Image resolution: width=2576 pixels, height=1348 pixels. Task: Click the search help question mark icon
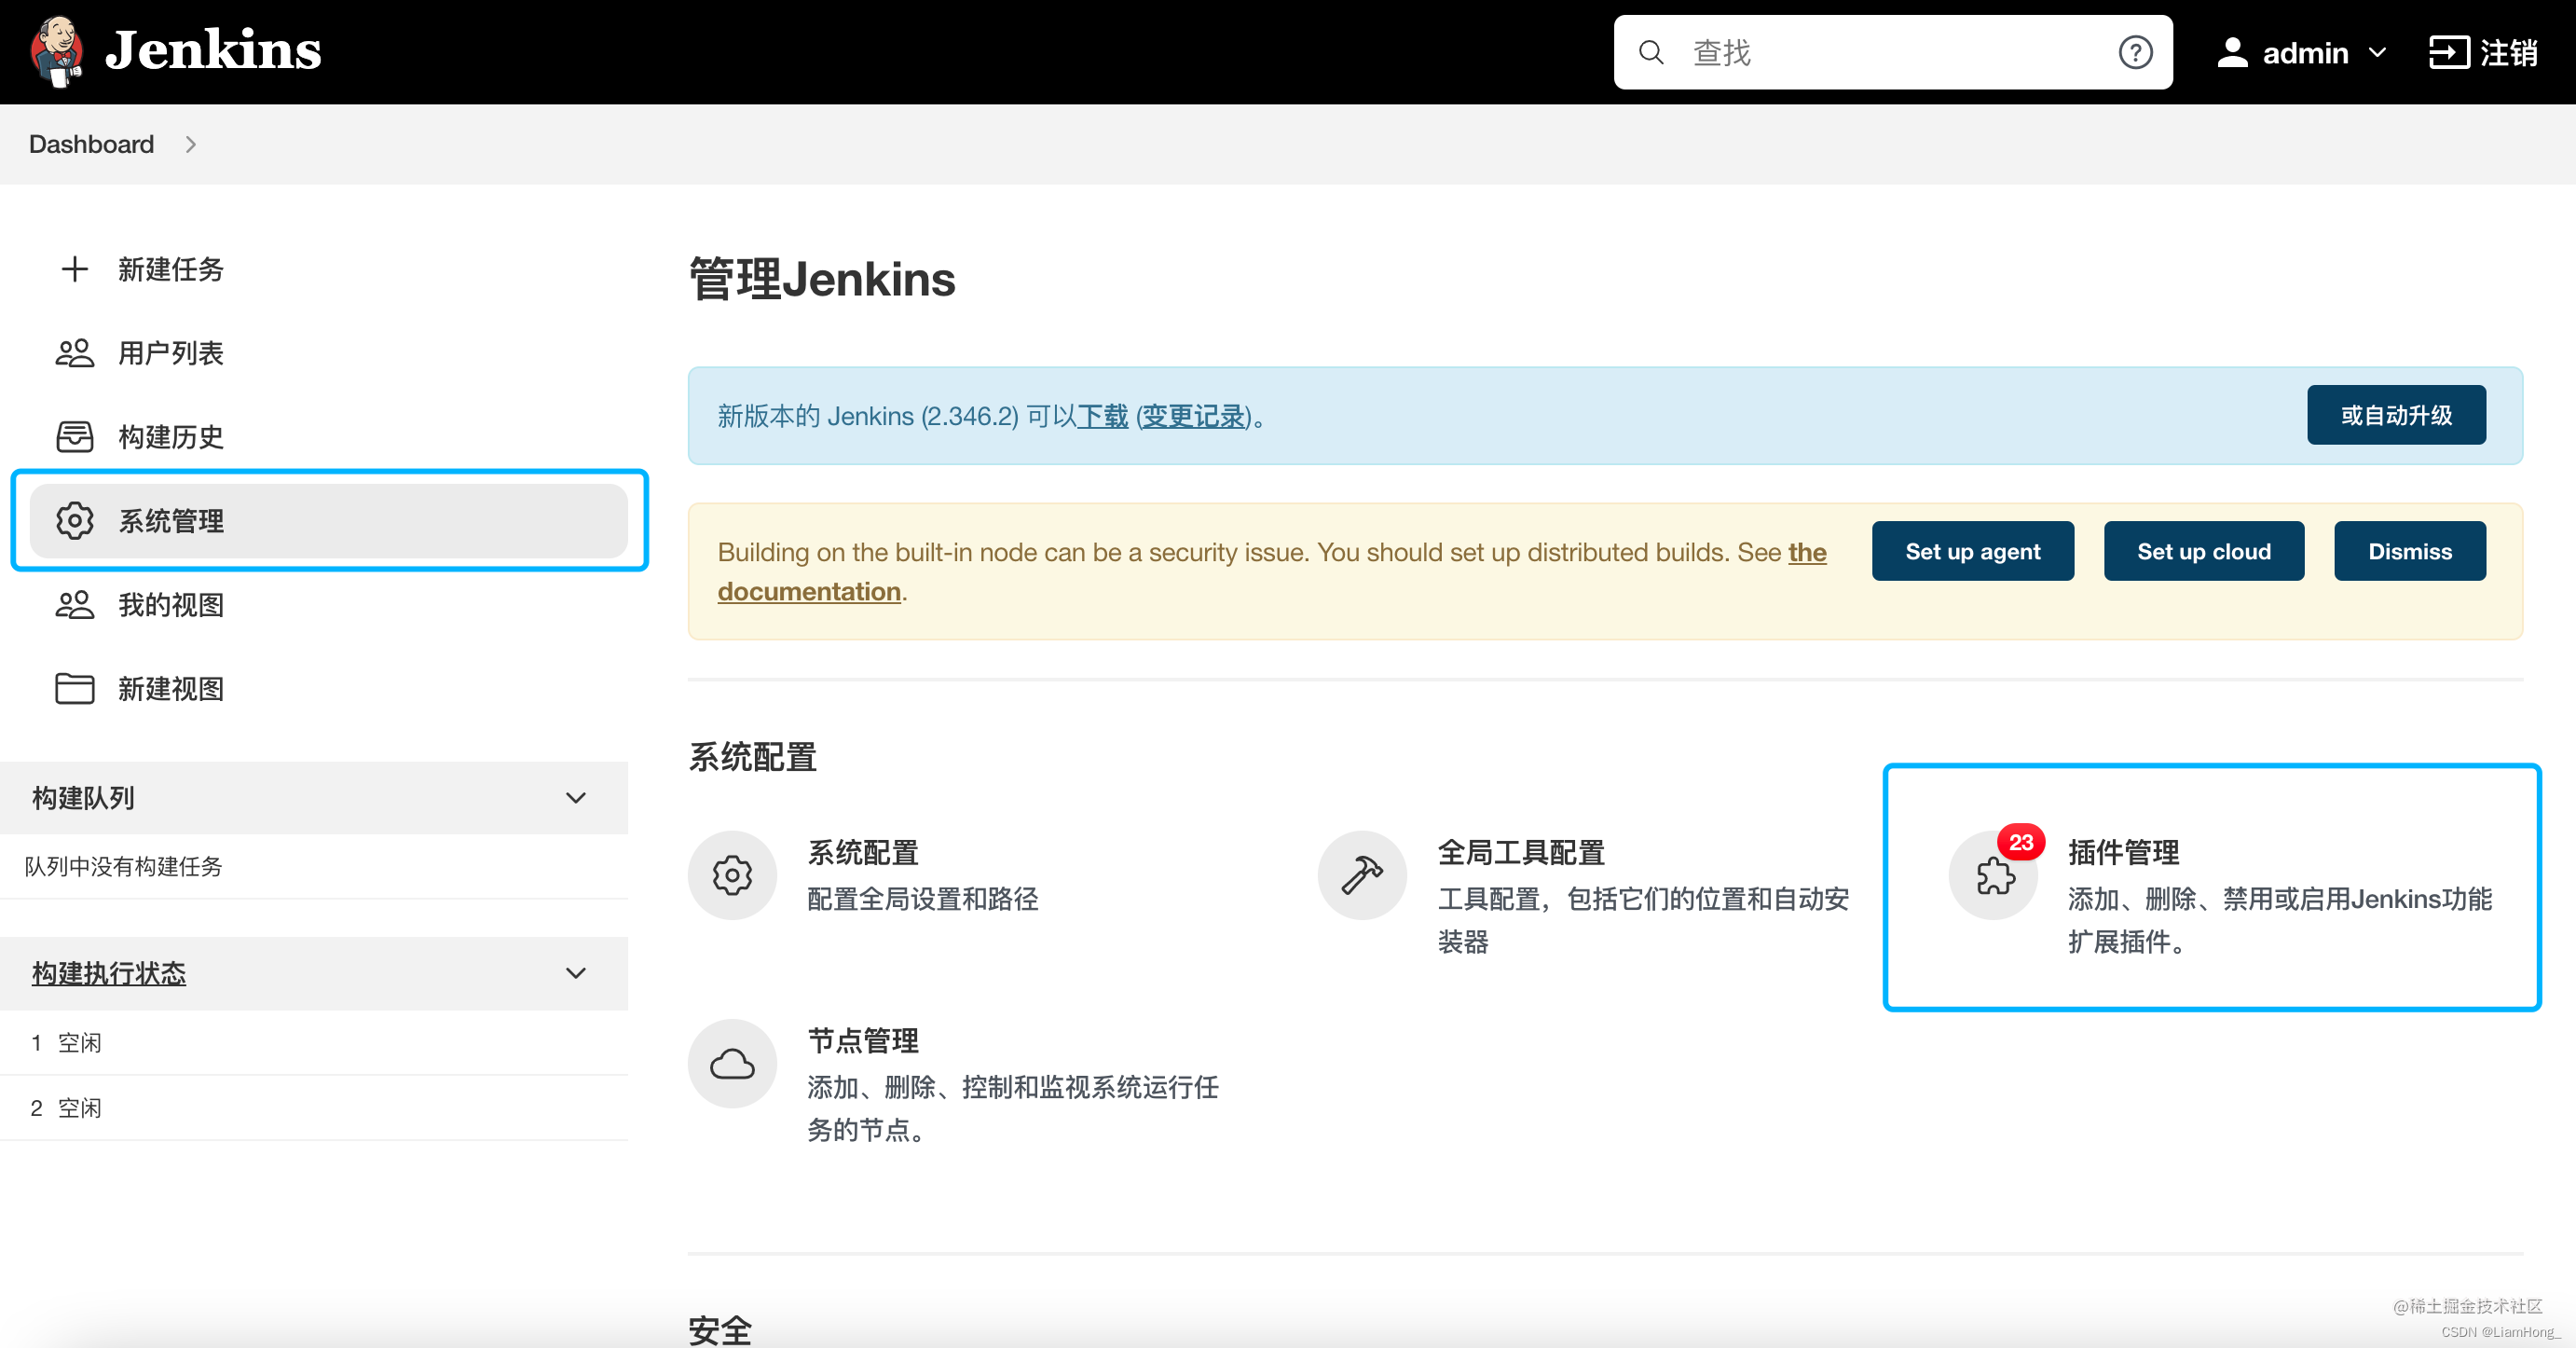click(2135, 52)
